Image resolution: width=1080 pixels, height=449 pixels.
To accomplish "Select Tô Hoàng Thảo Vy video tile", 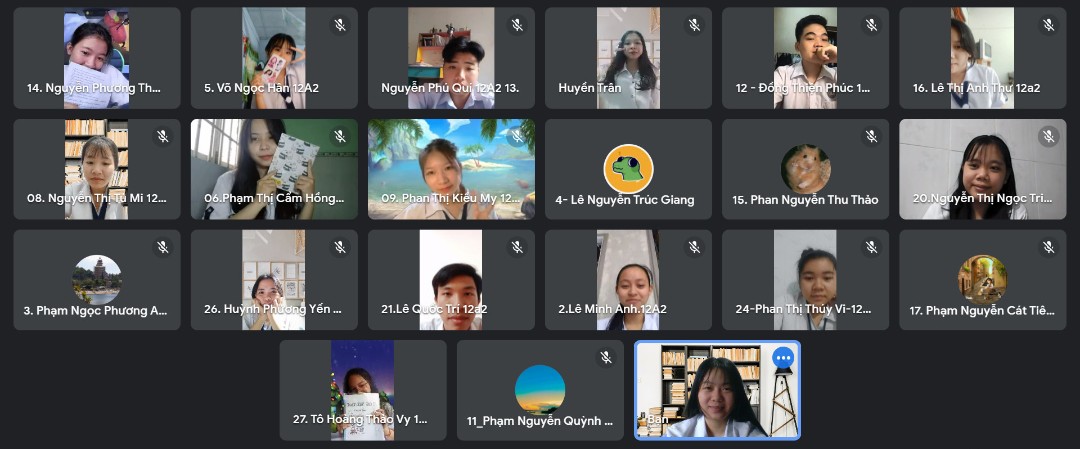I will click(363, 390).
